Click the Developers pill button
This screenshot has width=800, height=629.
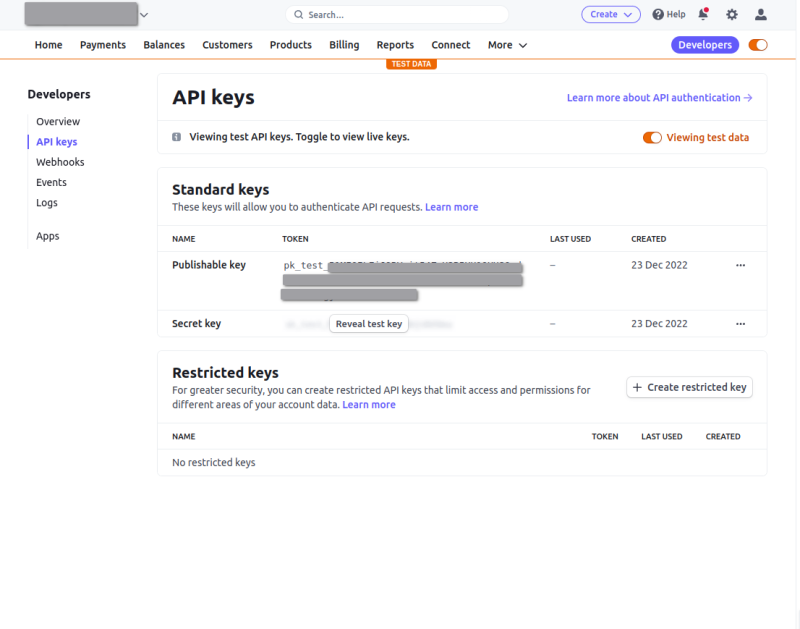click(x=705, y=45)
